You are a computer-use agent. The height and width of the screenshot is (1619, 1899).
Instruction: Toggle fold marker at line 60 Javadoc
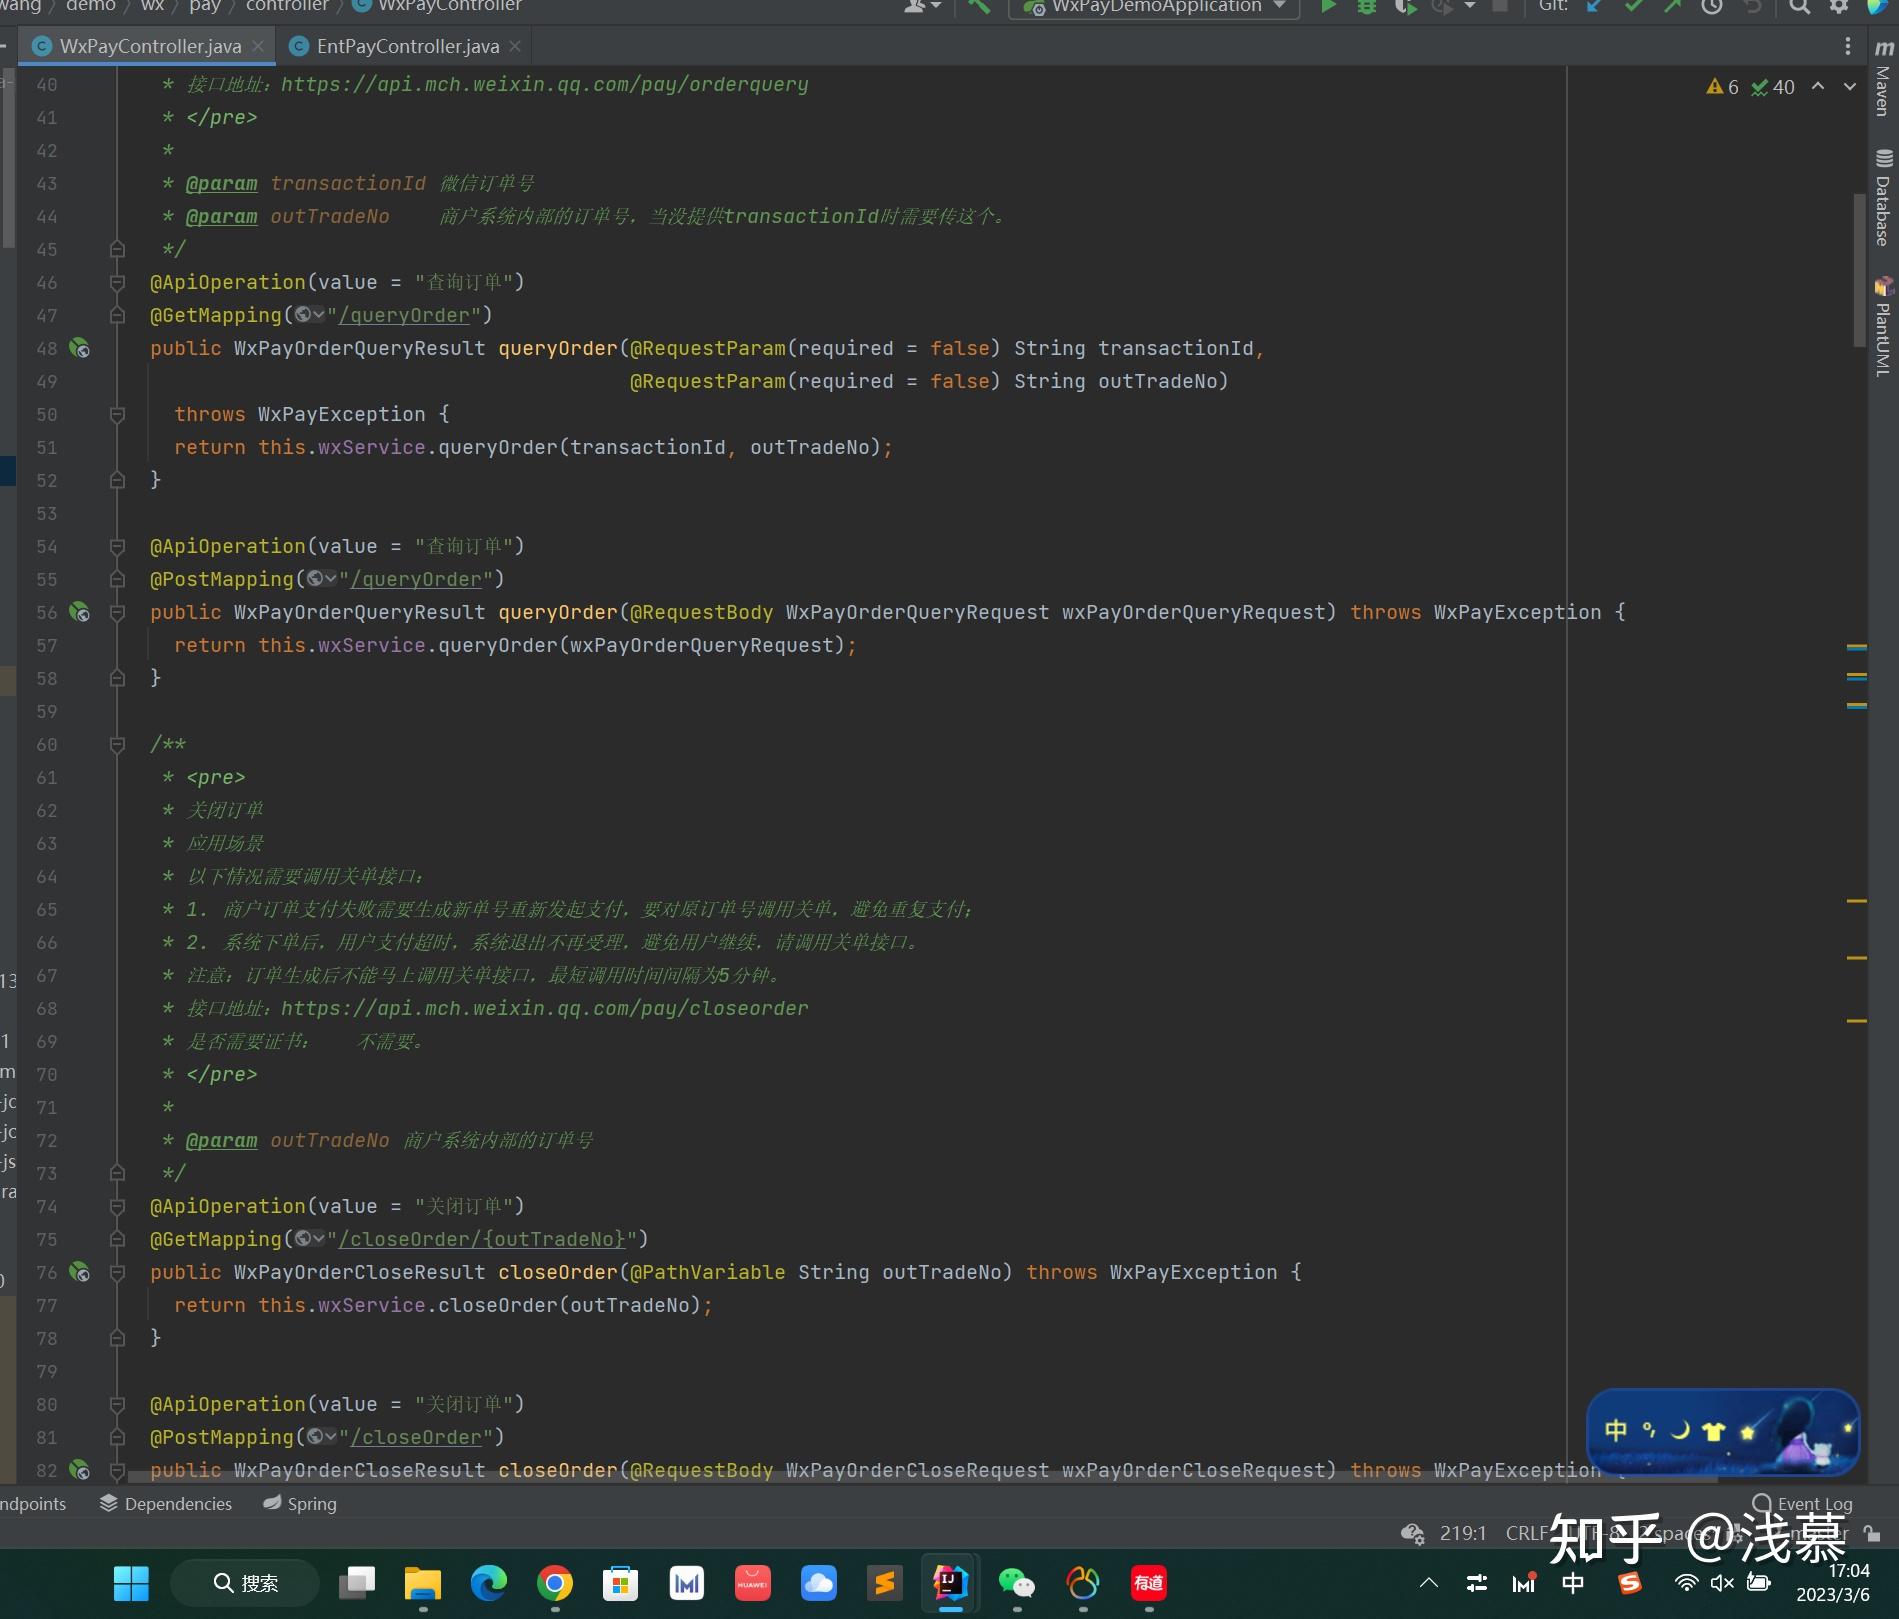[117, 745]
